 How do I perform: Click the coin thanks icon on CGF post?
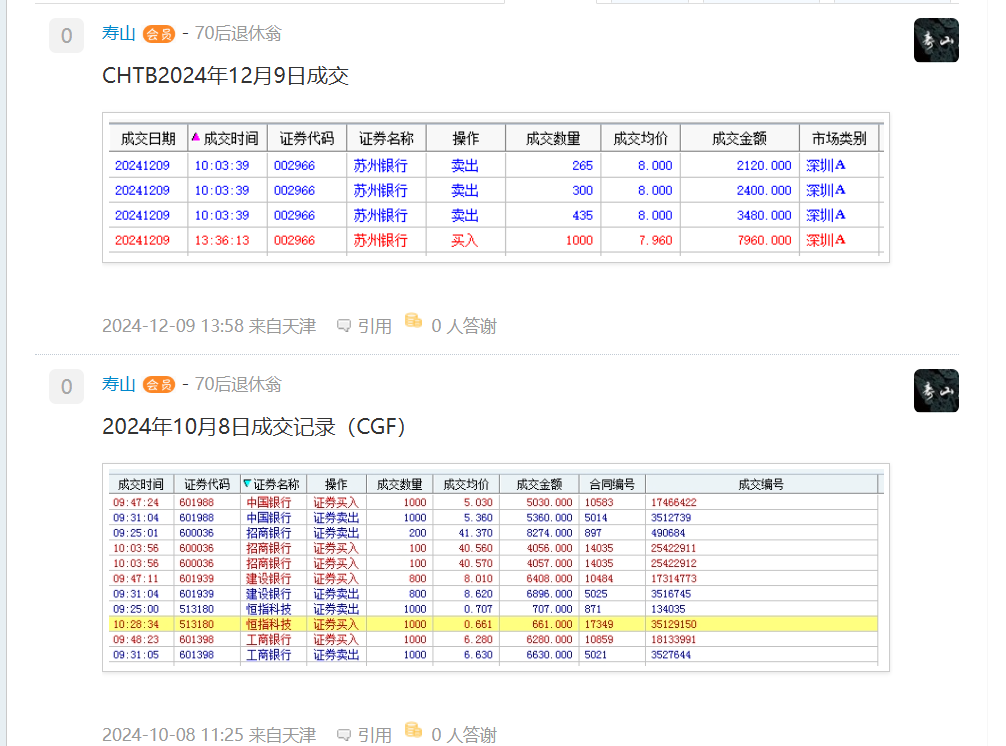[413, 731]
